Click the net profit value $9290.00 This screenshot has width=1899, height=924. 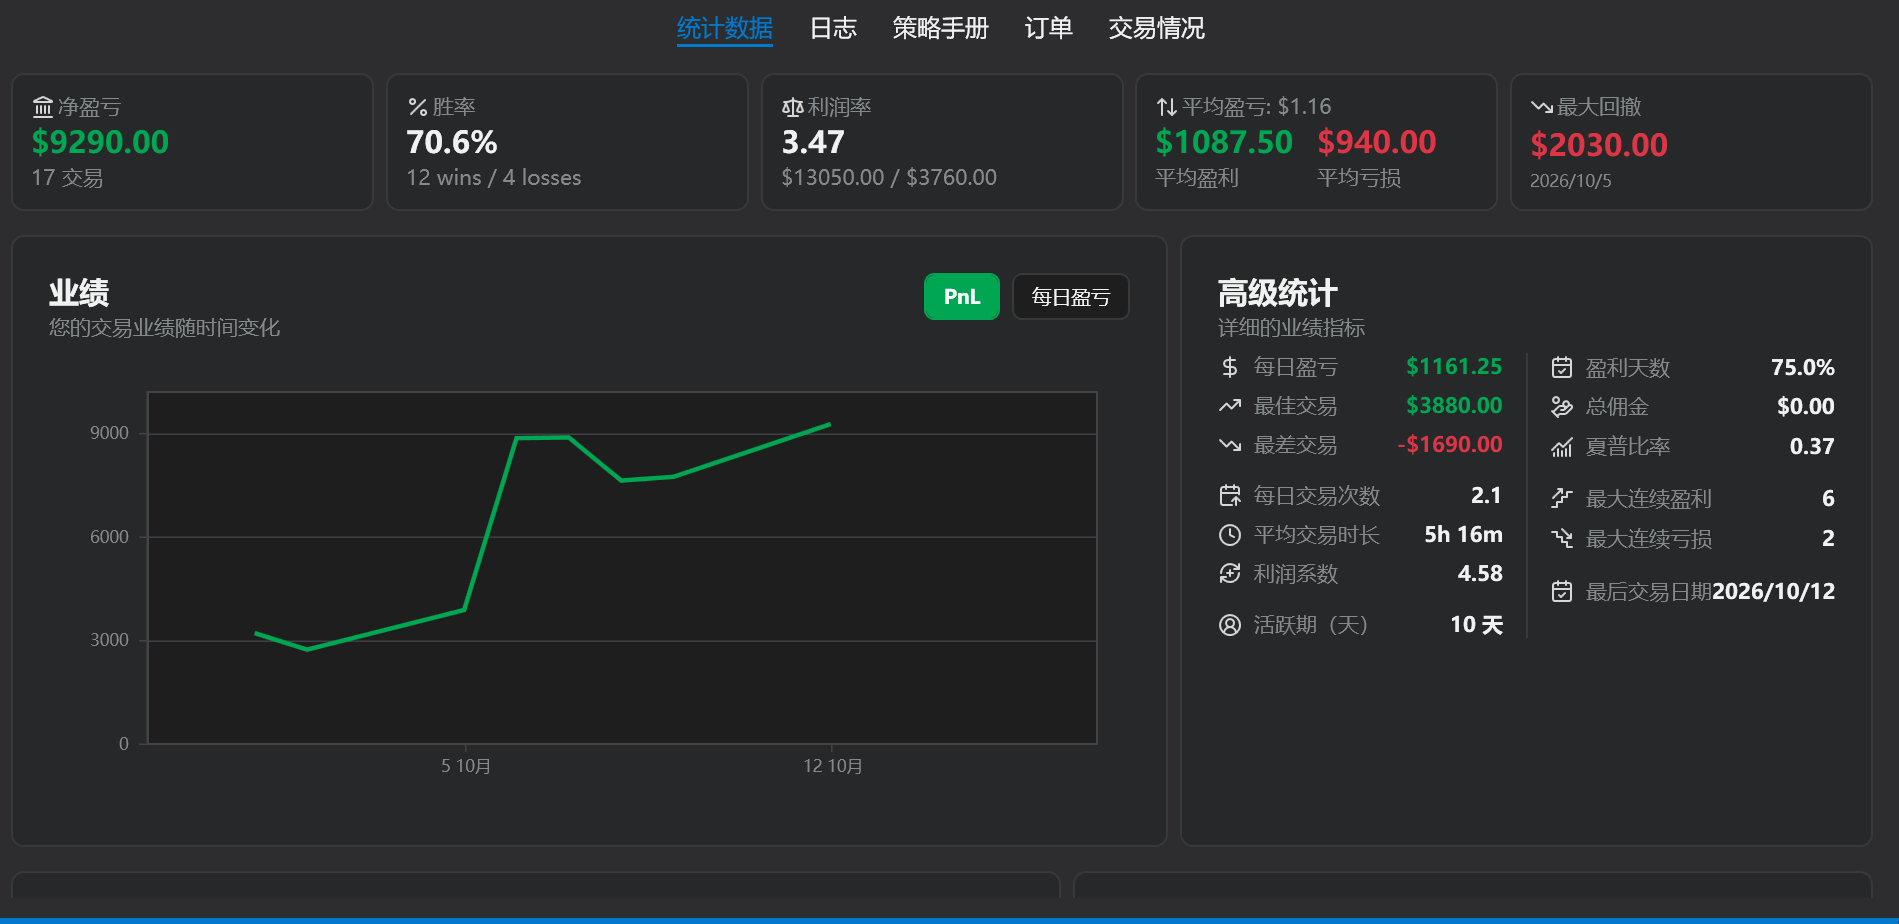point(100,142)
